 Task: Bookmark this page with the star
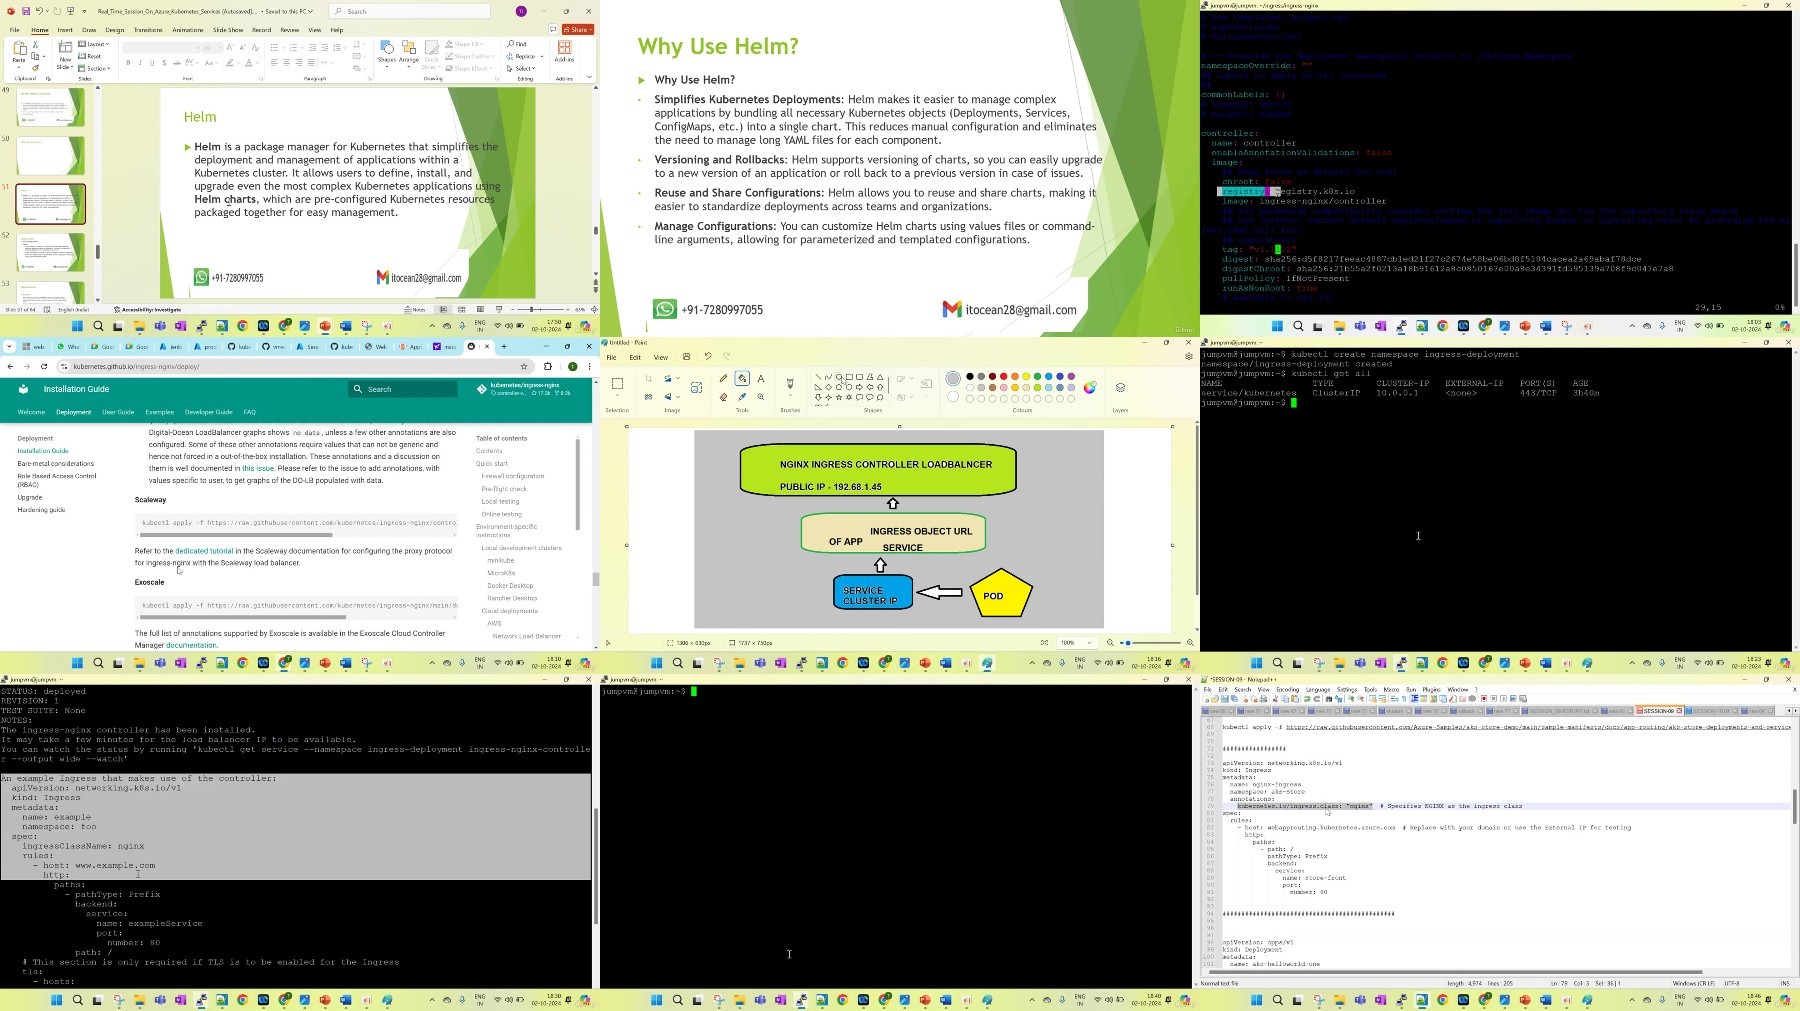point(524,367)
